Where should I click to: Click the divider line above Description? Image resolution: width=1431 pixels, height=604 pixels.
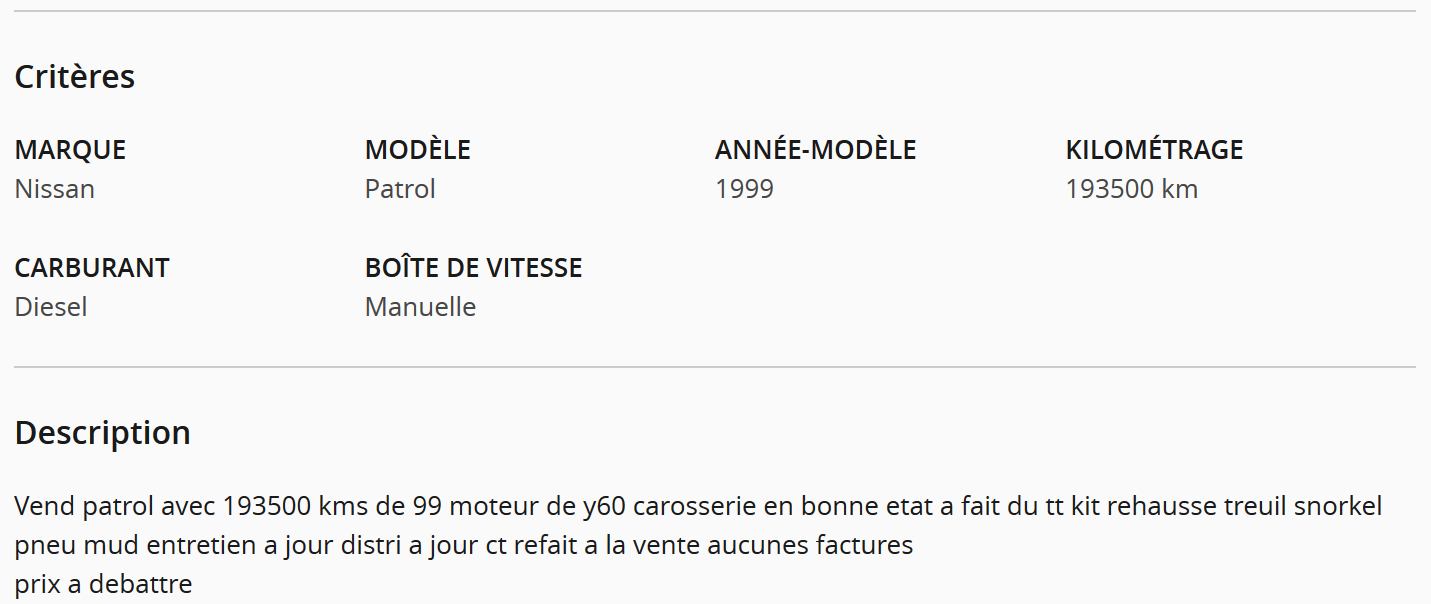pyautogui.click(x=715, y=367)
